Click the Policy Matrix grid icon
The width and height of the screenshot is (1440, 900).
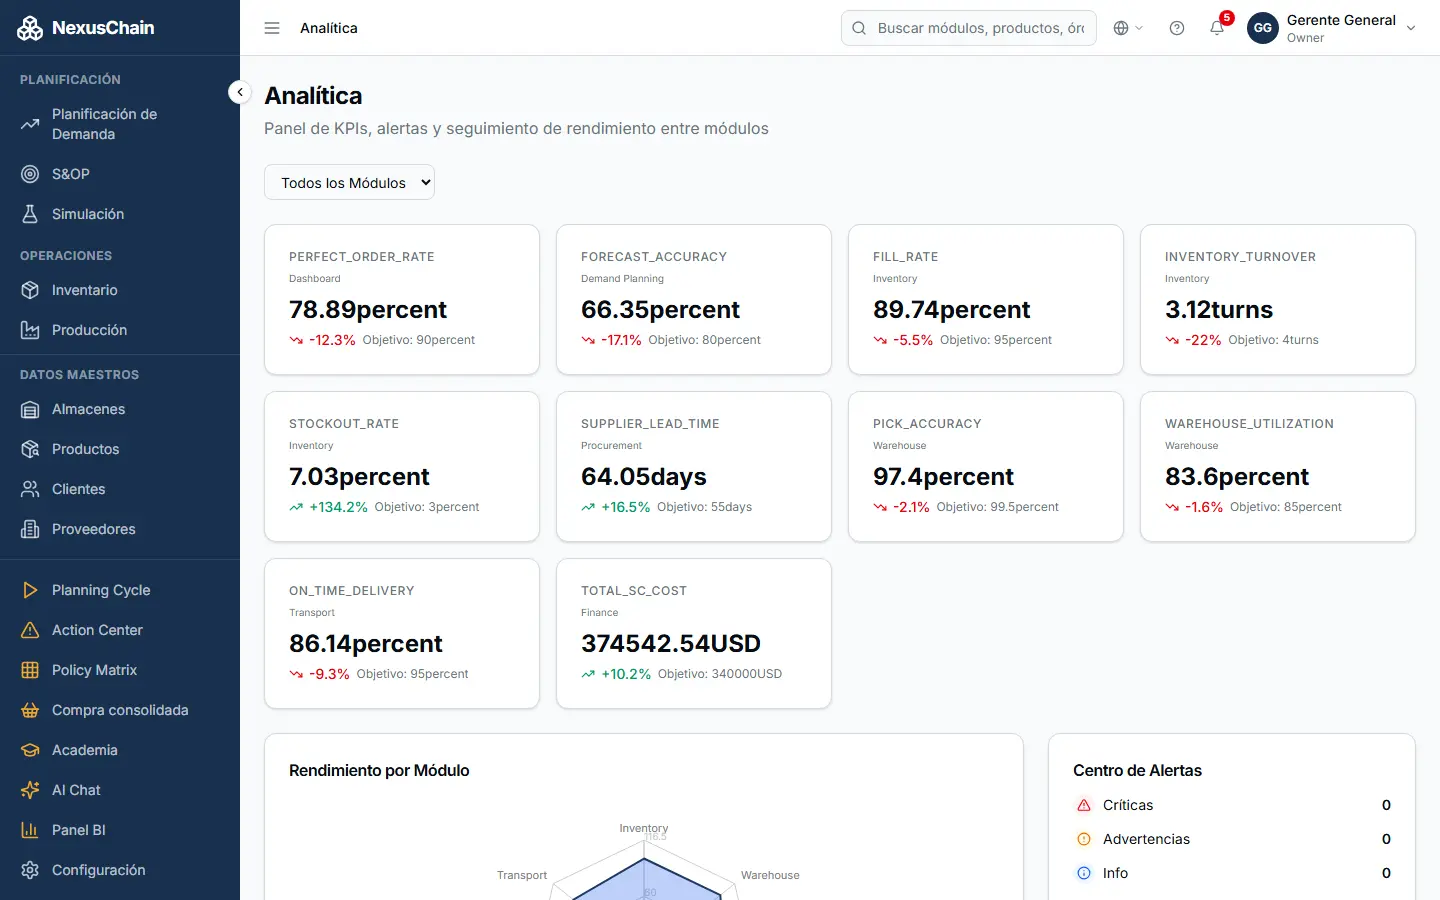(30, 670)
